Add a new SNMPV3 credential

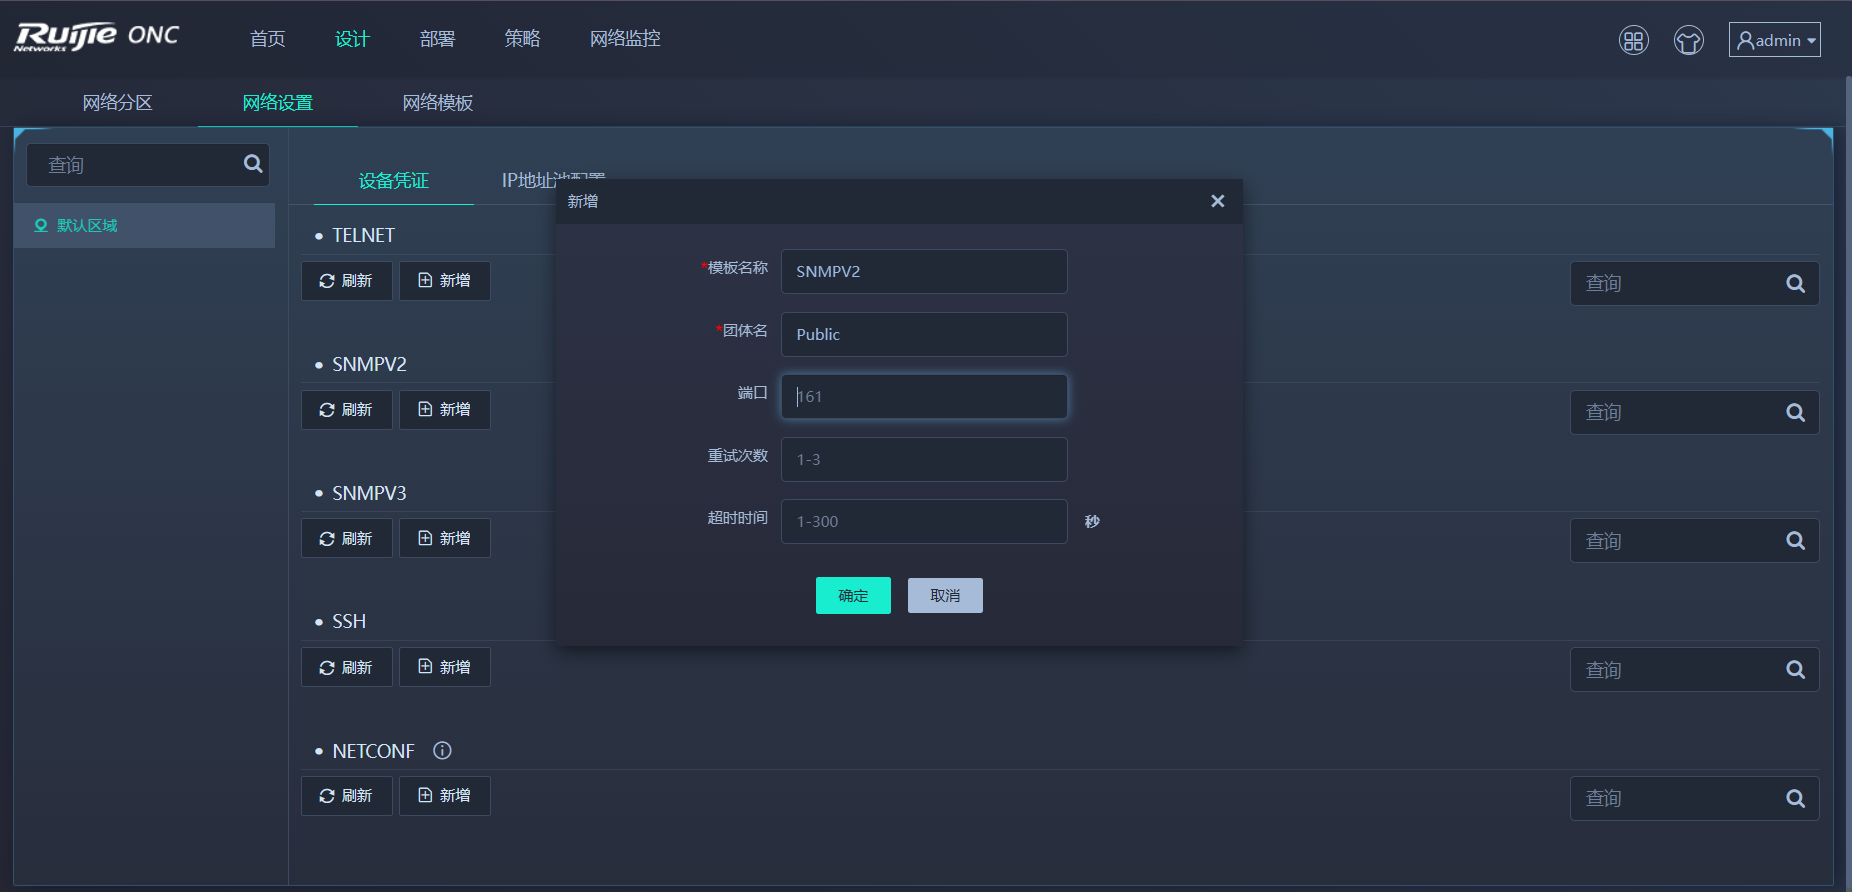(x=444, y=539)
